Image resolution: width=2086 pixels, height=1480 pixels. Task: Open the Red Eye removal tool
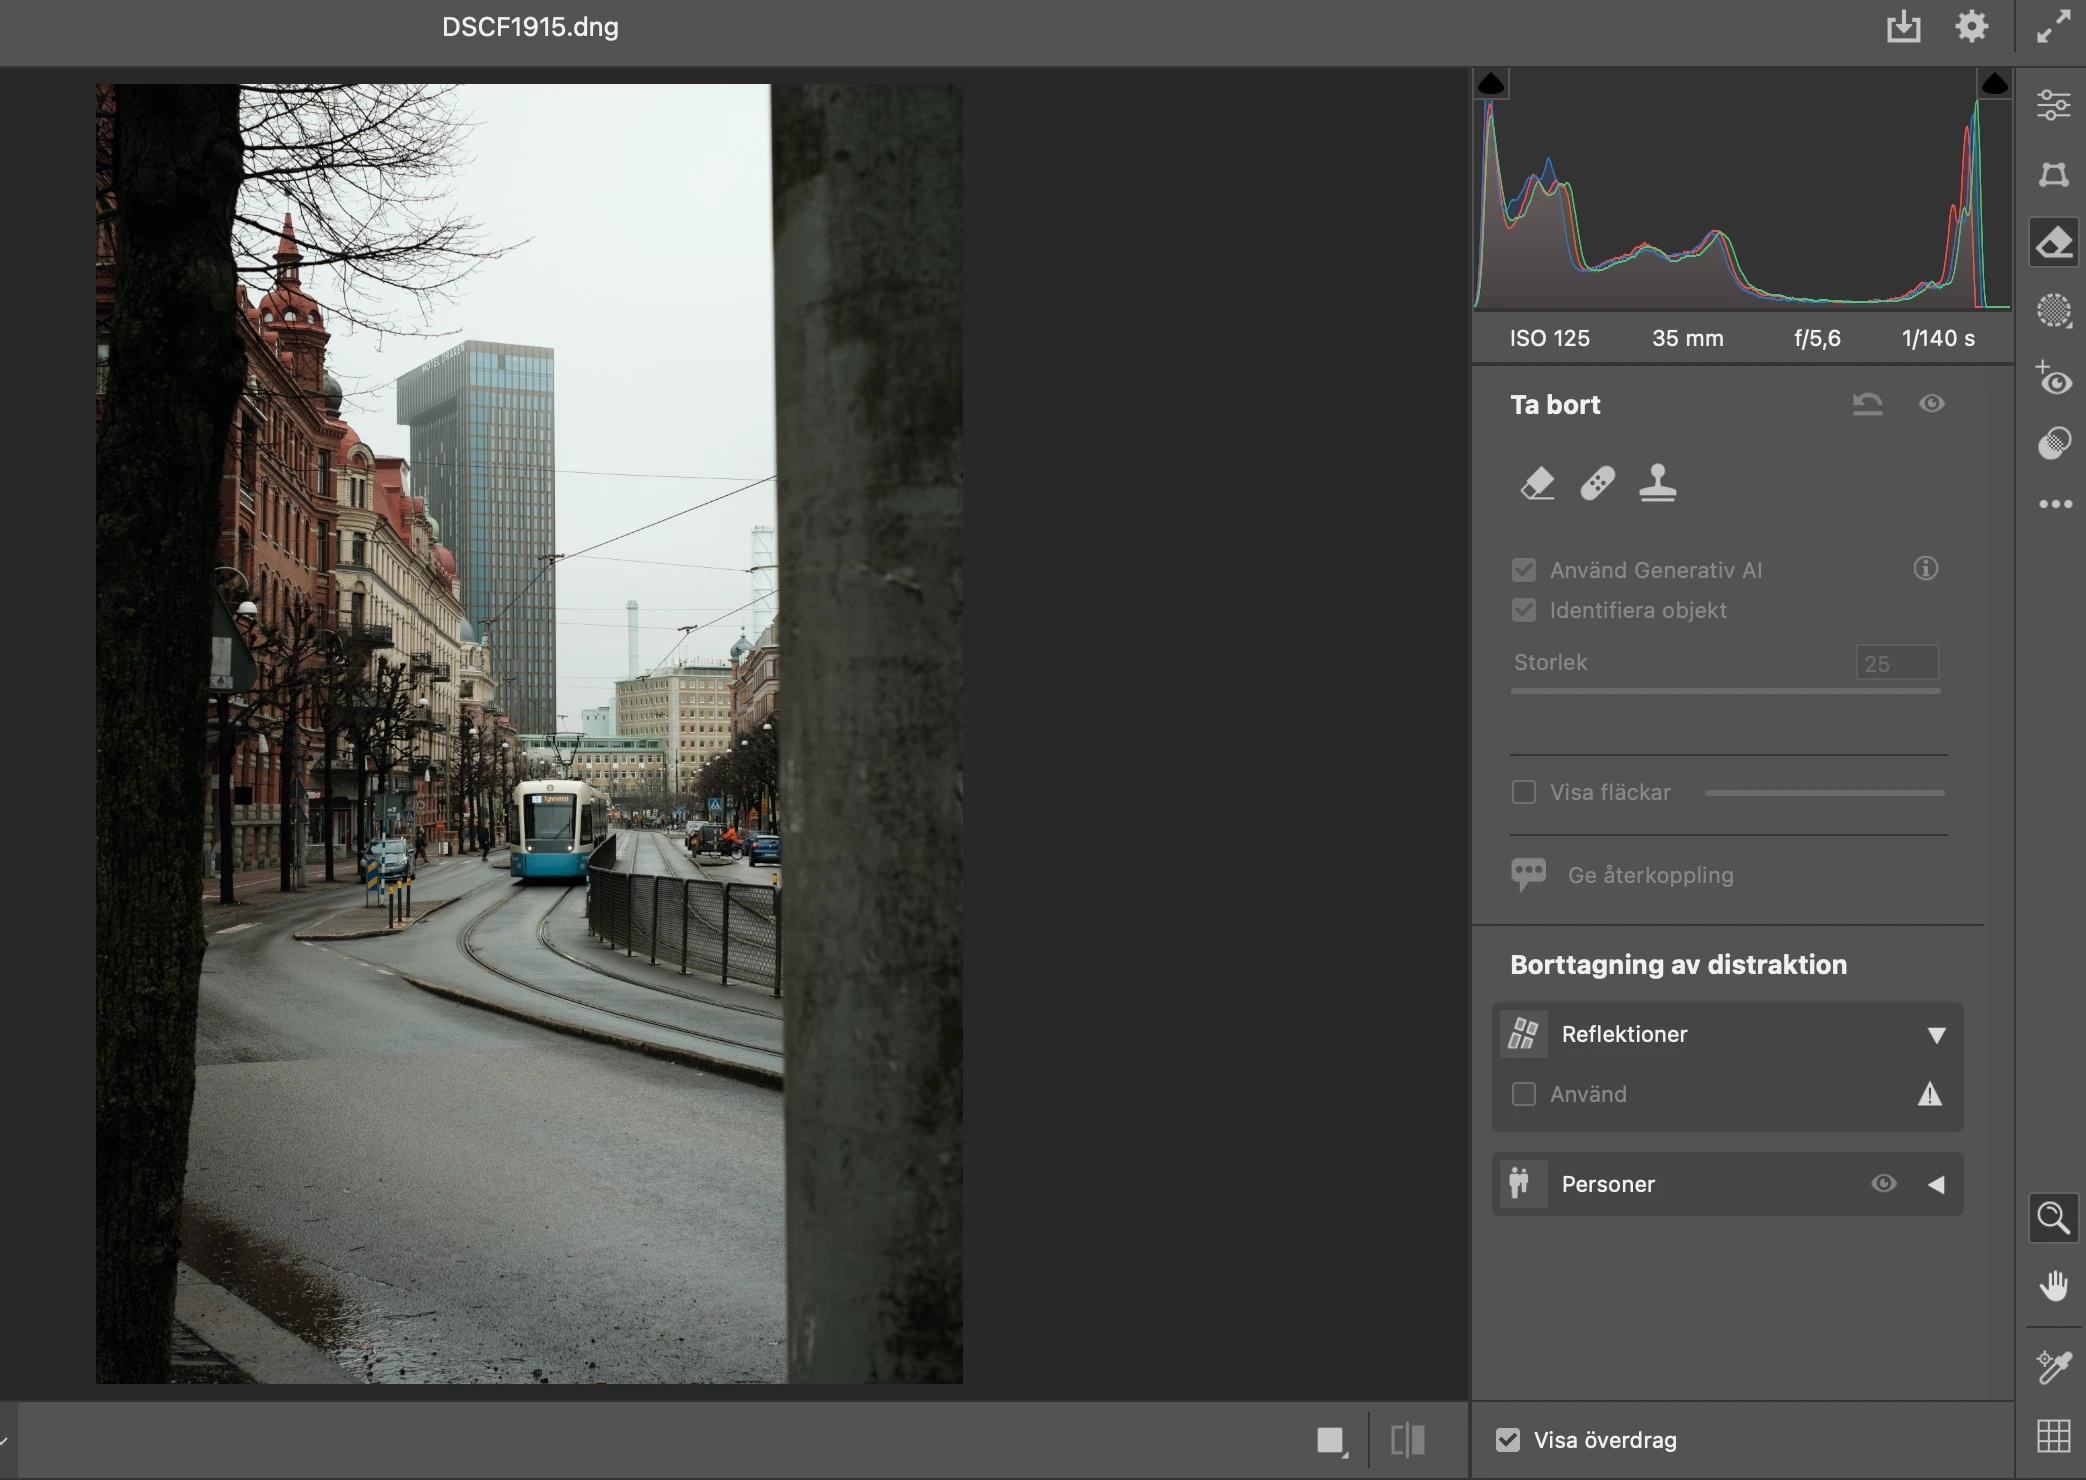2053,380
